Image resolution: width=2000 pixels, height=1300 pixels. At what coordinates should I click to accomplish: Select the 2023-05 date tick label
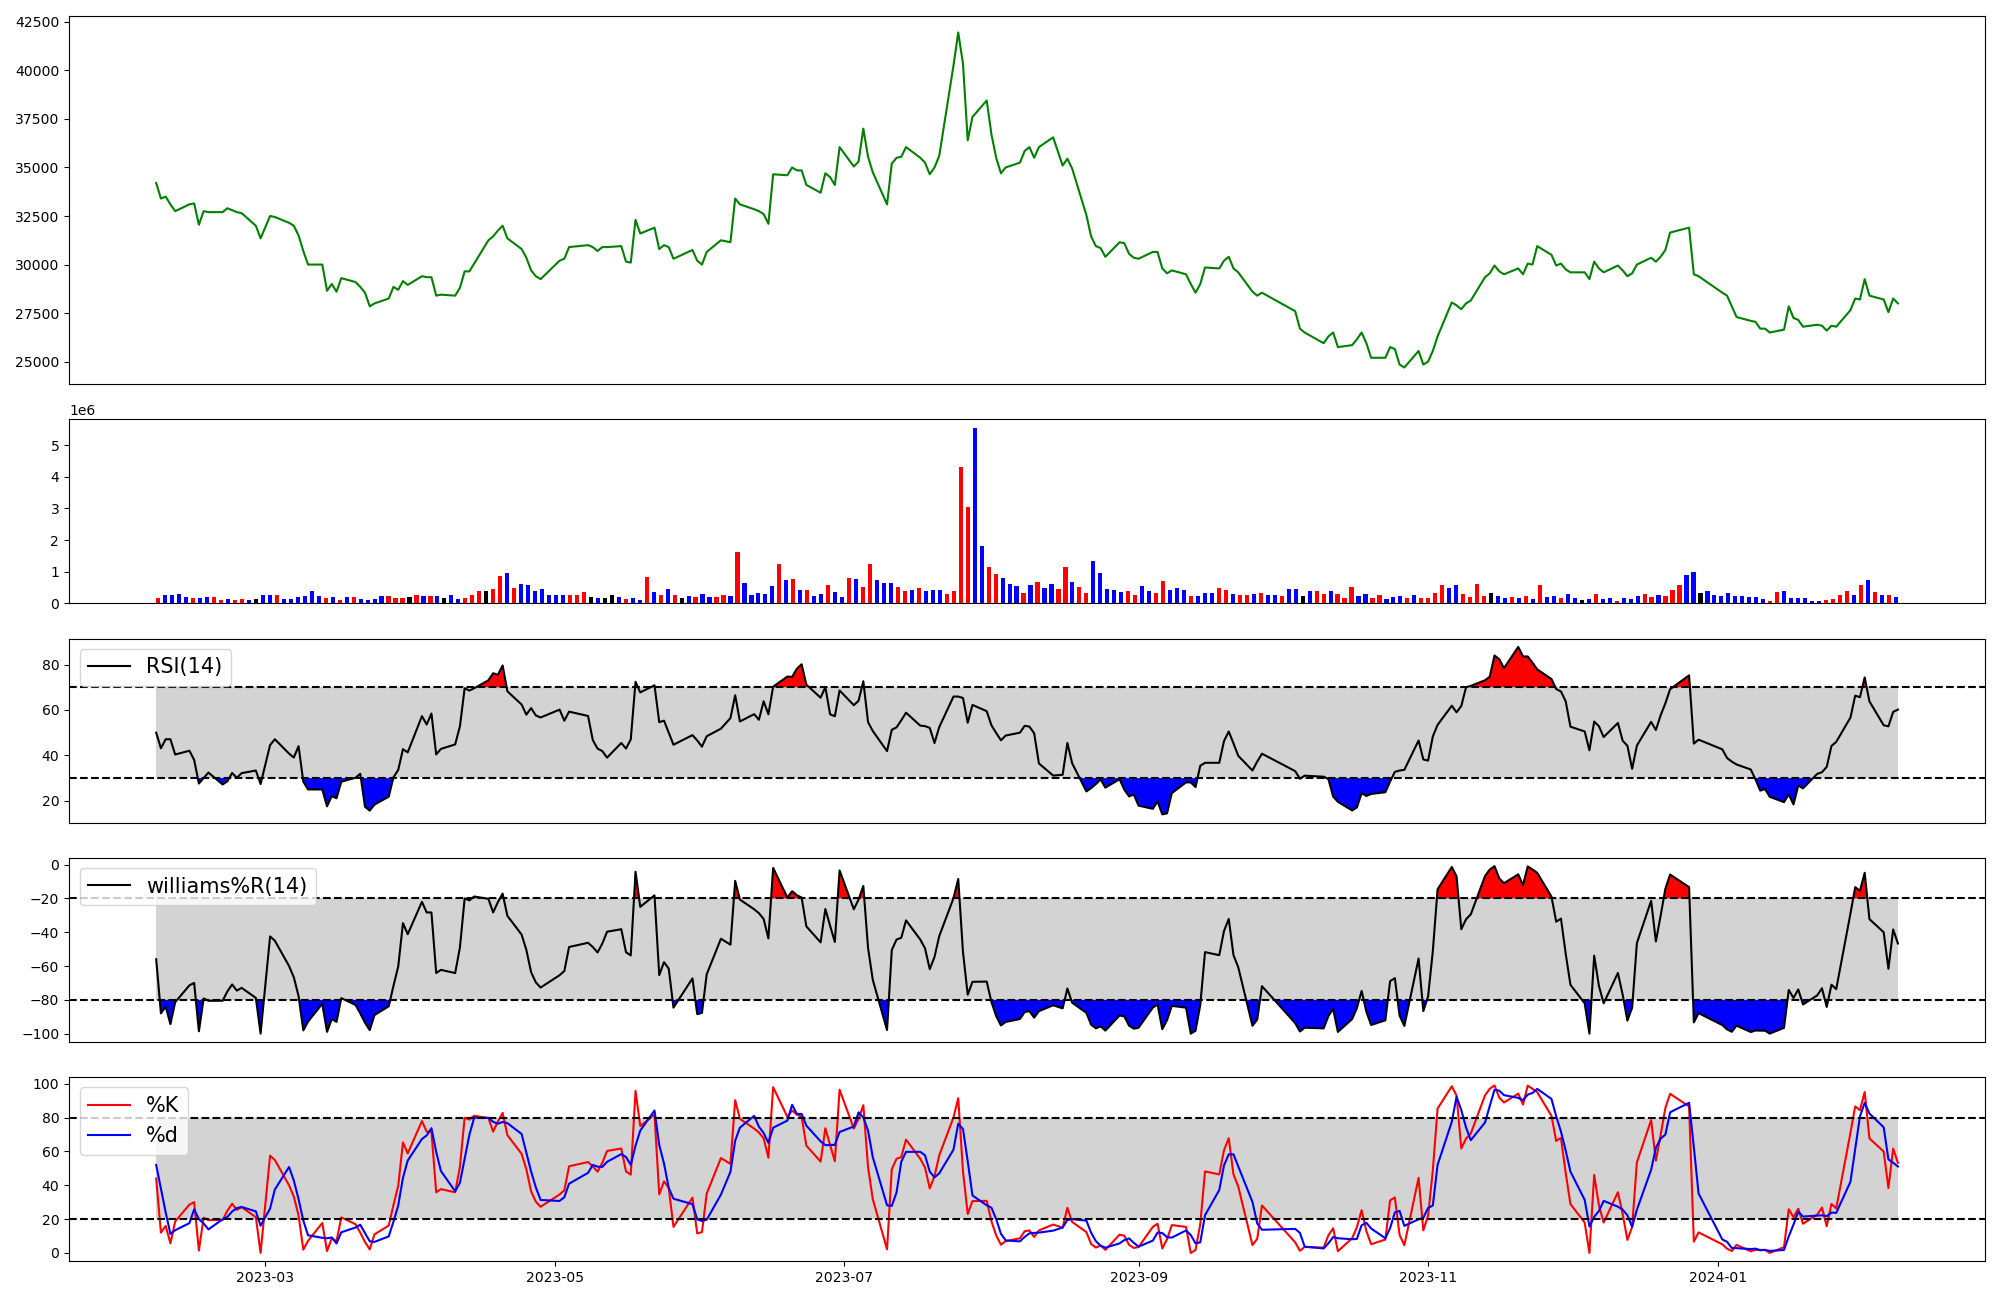(554, 1277)
